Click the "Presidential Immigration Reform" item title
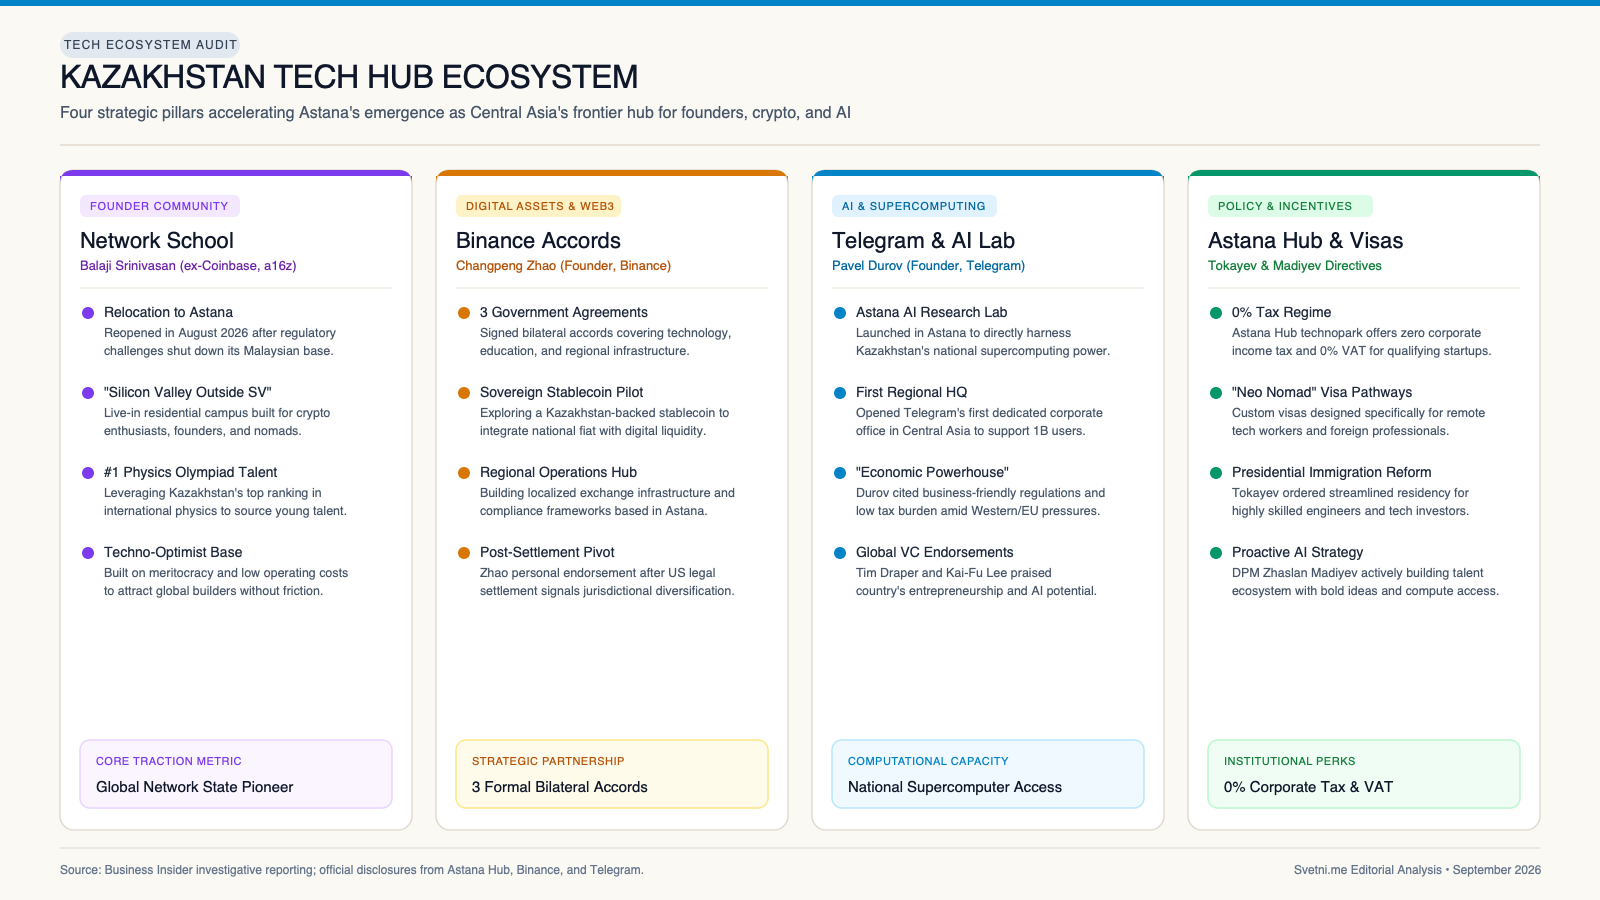This screenshot has width=1600, height=900. [x=1331, y=473]
